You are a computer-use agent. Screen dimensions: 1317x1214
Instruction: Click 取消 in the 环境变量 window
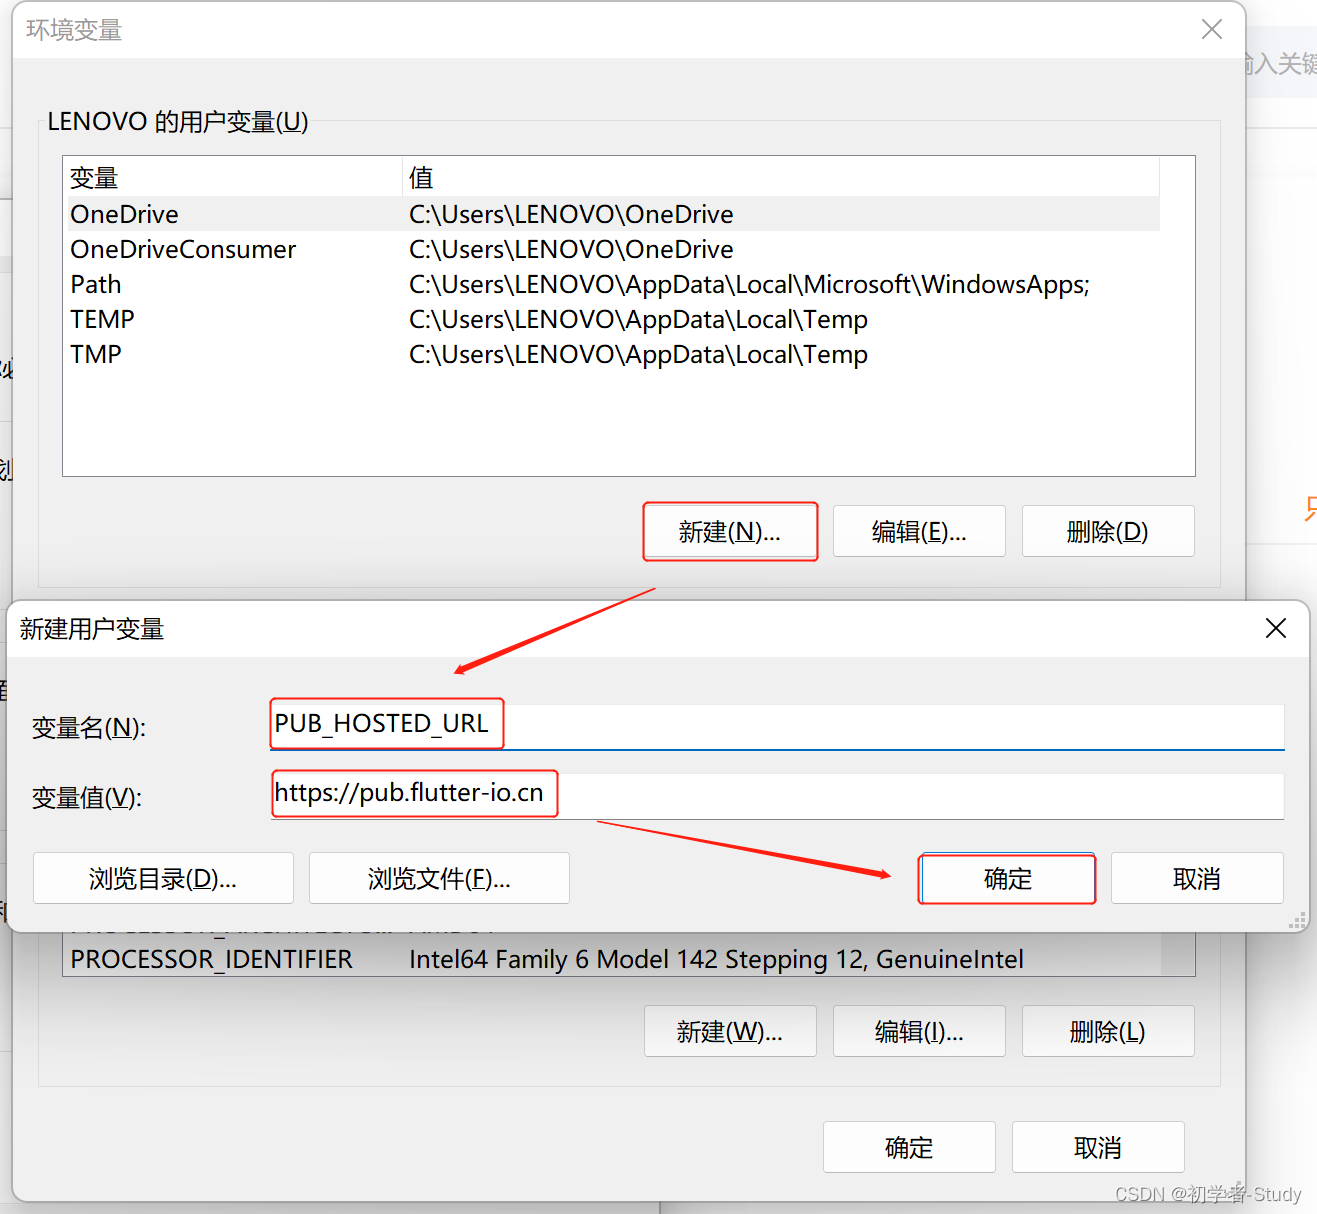pyautogui.click(x=1098, y=1147)
